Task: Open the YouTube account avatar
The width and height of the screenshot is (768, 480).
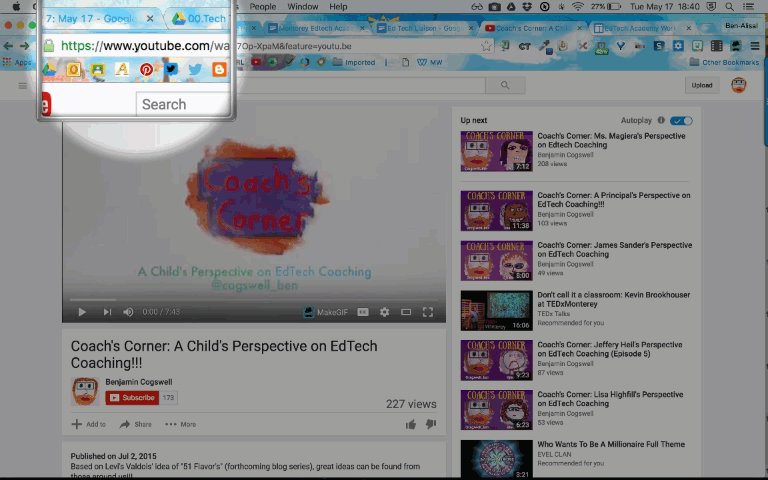Action: coord(739,85)
